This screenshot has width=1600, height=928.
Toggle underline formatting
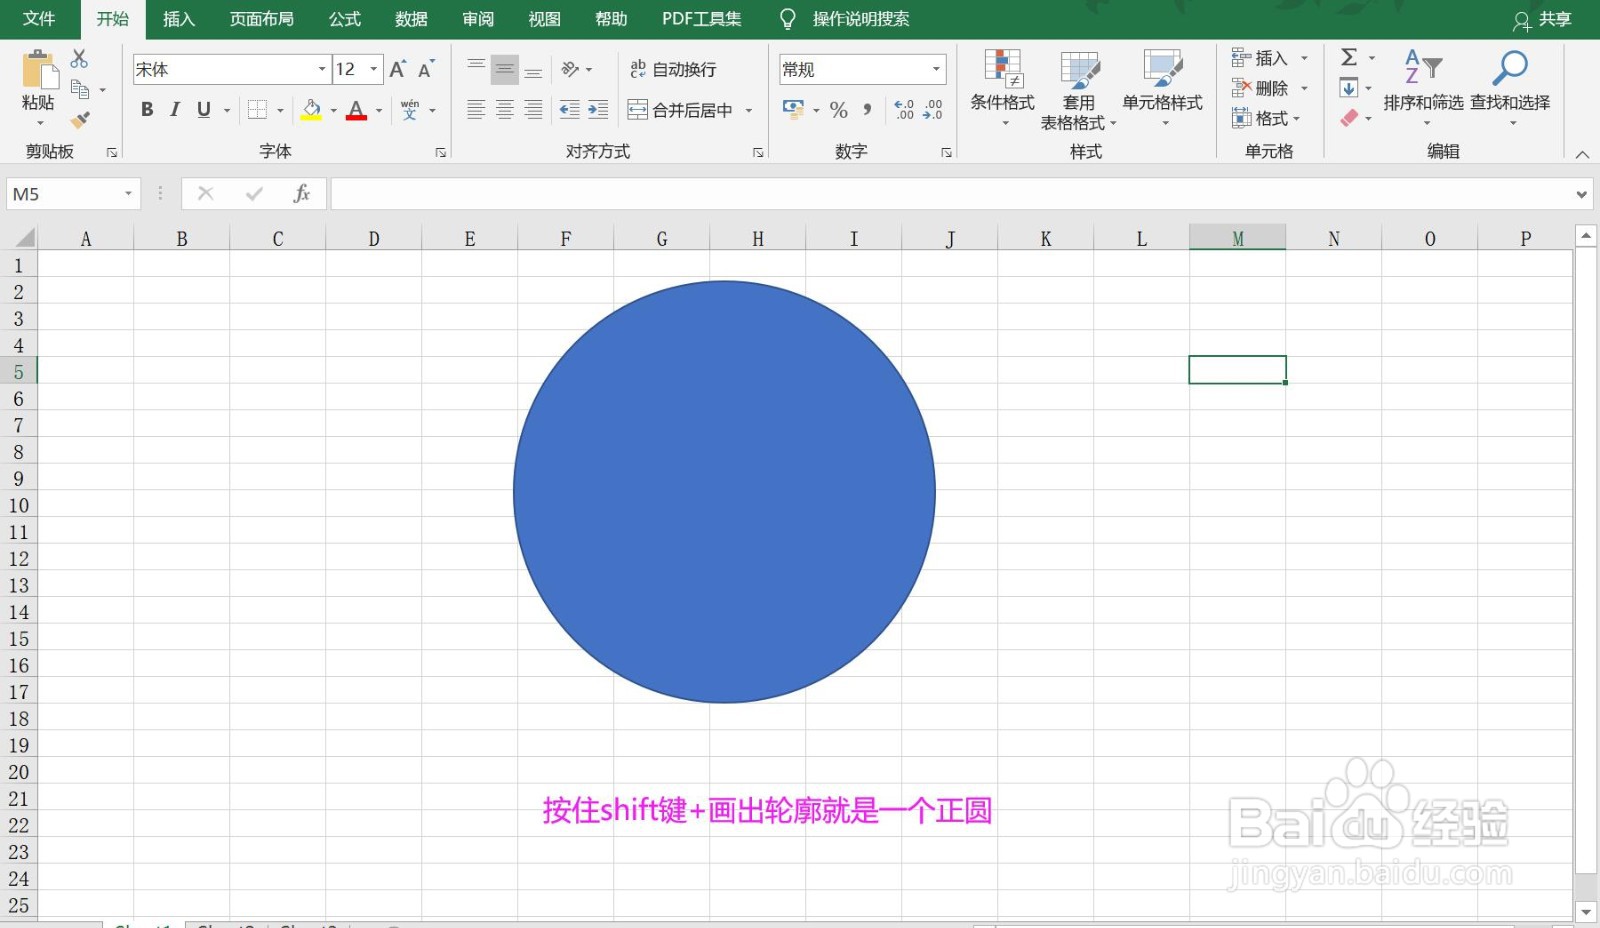[x=203, y=110]
